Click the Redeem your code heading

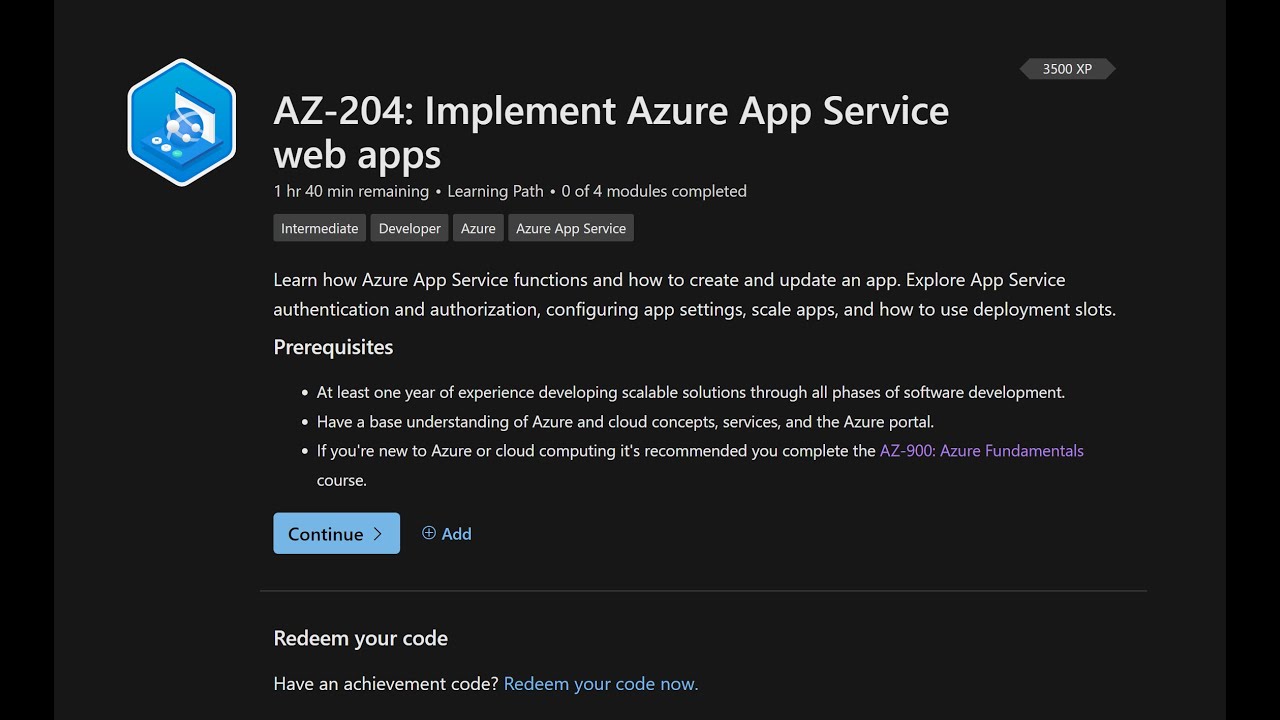pos(361,638)
